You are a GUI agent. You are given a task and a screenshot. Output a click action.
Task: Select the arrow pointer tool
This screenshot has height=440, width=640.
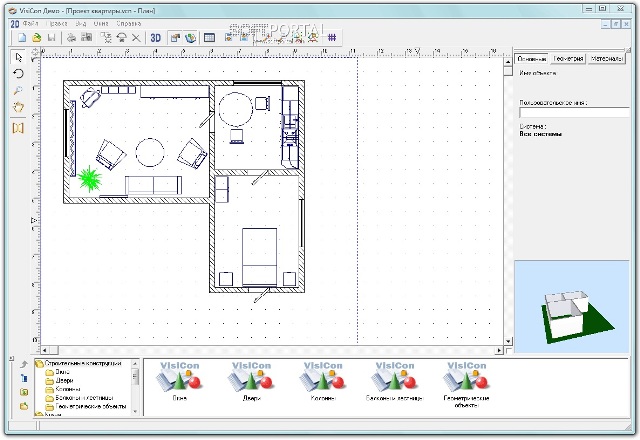pyautogui.click(x=18, y=58)
